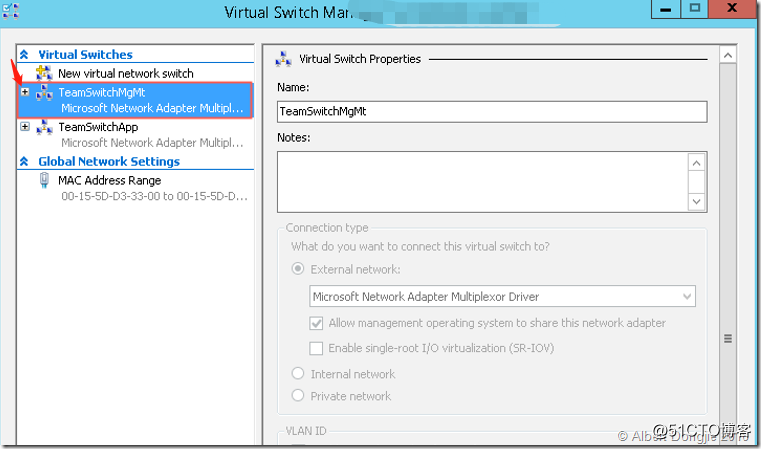Click the Global Network Settings heading
This screenshot has width=761, height=449.
109,161
